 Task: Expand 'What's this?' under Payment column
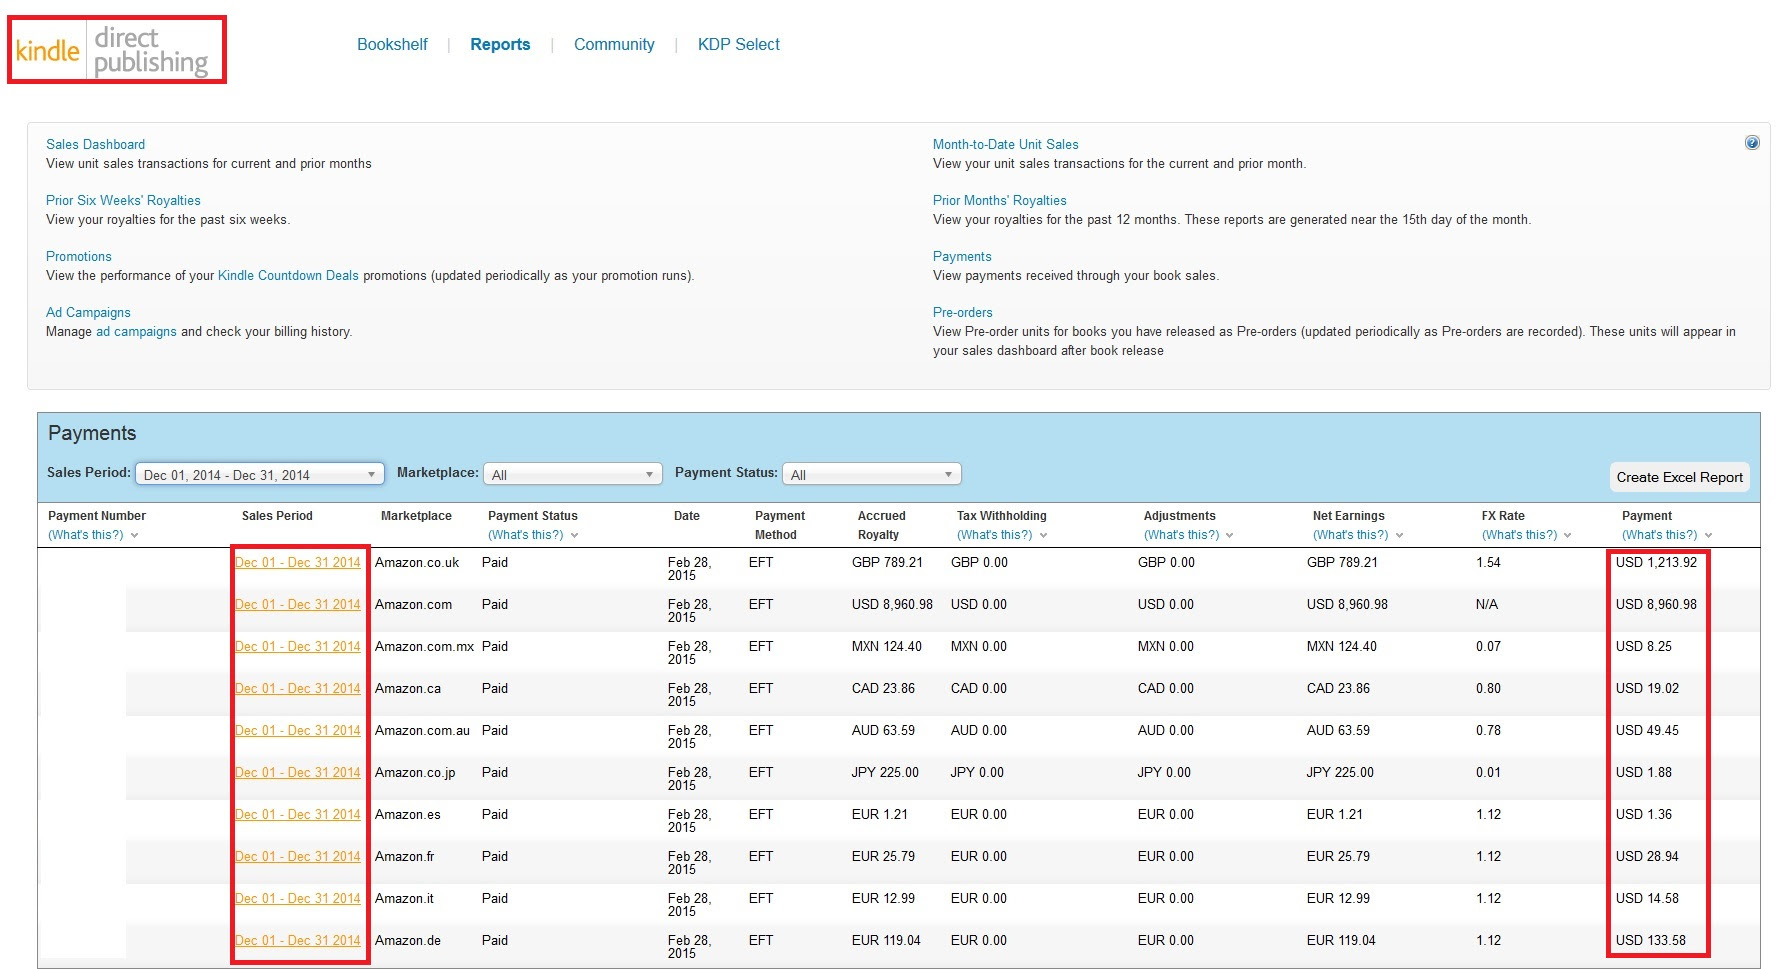pos(1667,535)
